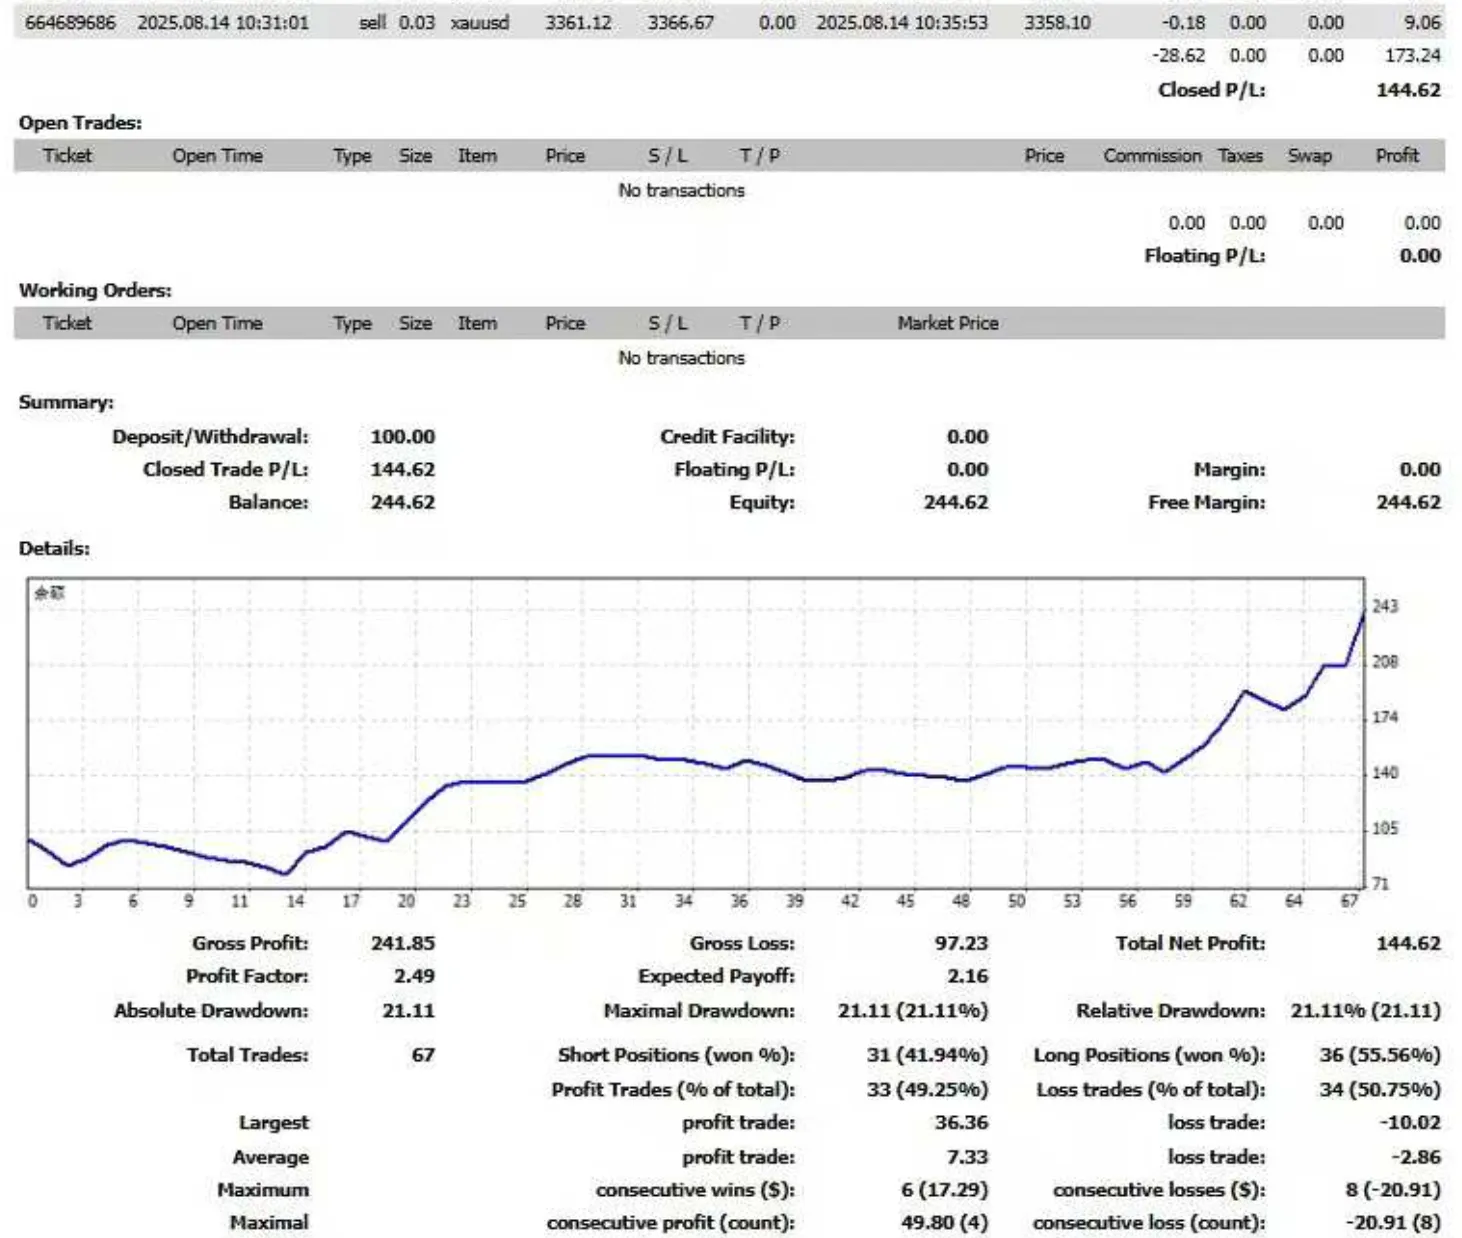
Task: Click the Taxes column header
Action: click(x=1240, y=156)
